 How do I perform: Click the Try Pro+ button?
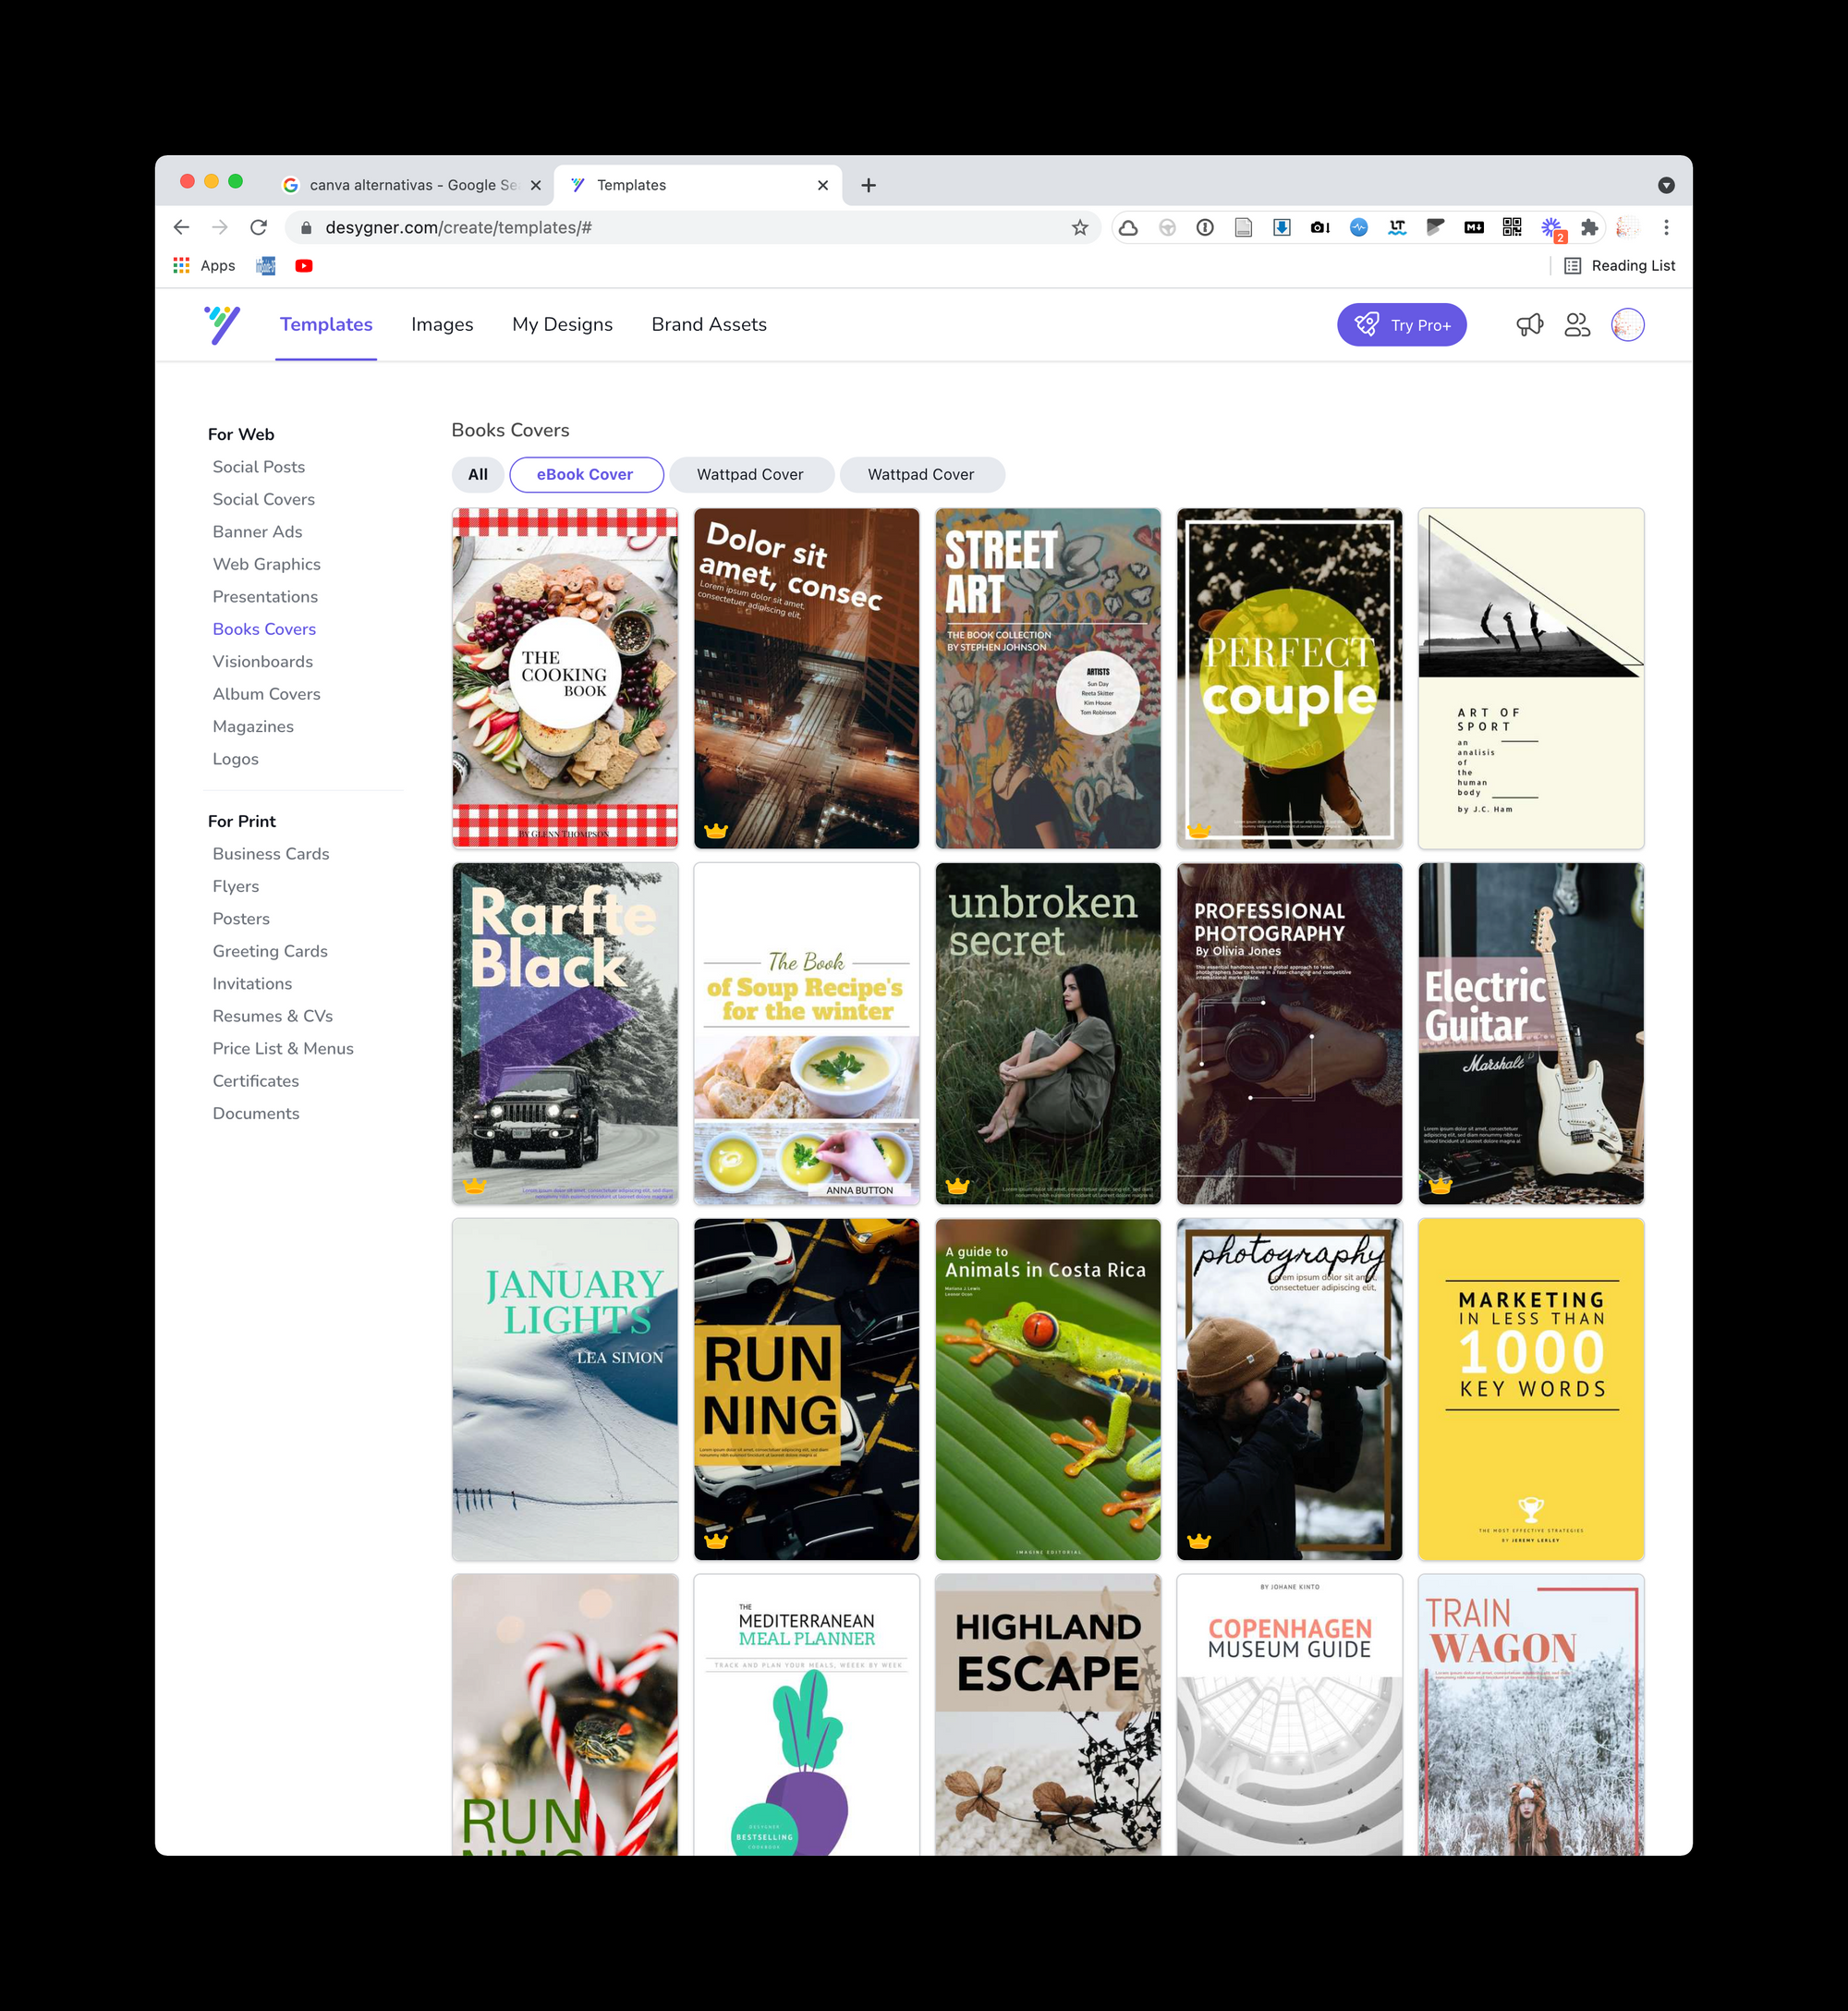(1401, 325)
